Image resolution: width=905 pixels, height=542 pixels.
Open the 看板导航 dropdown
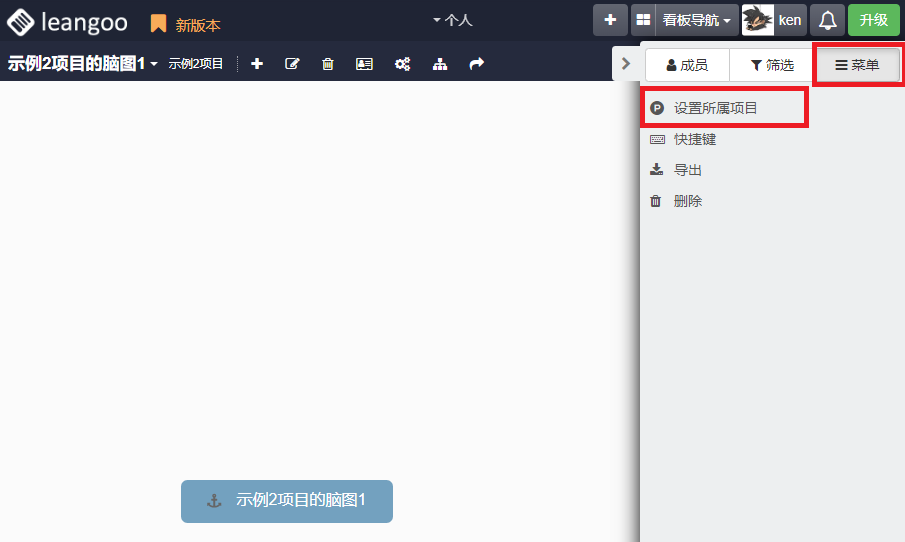point(698,20)
